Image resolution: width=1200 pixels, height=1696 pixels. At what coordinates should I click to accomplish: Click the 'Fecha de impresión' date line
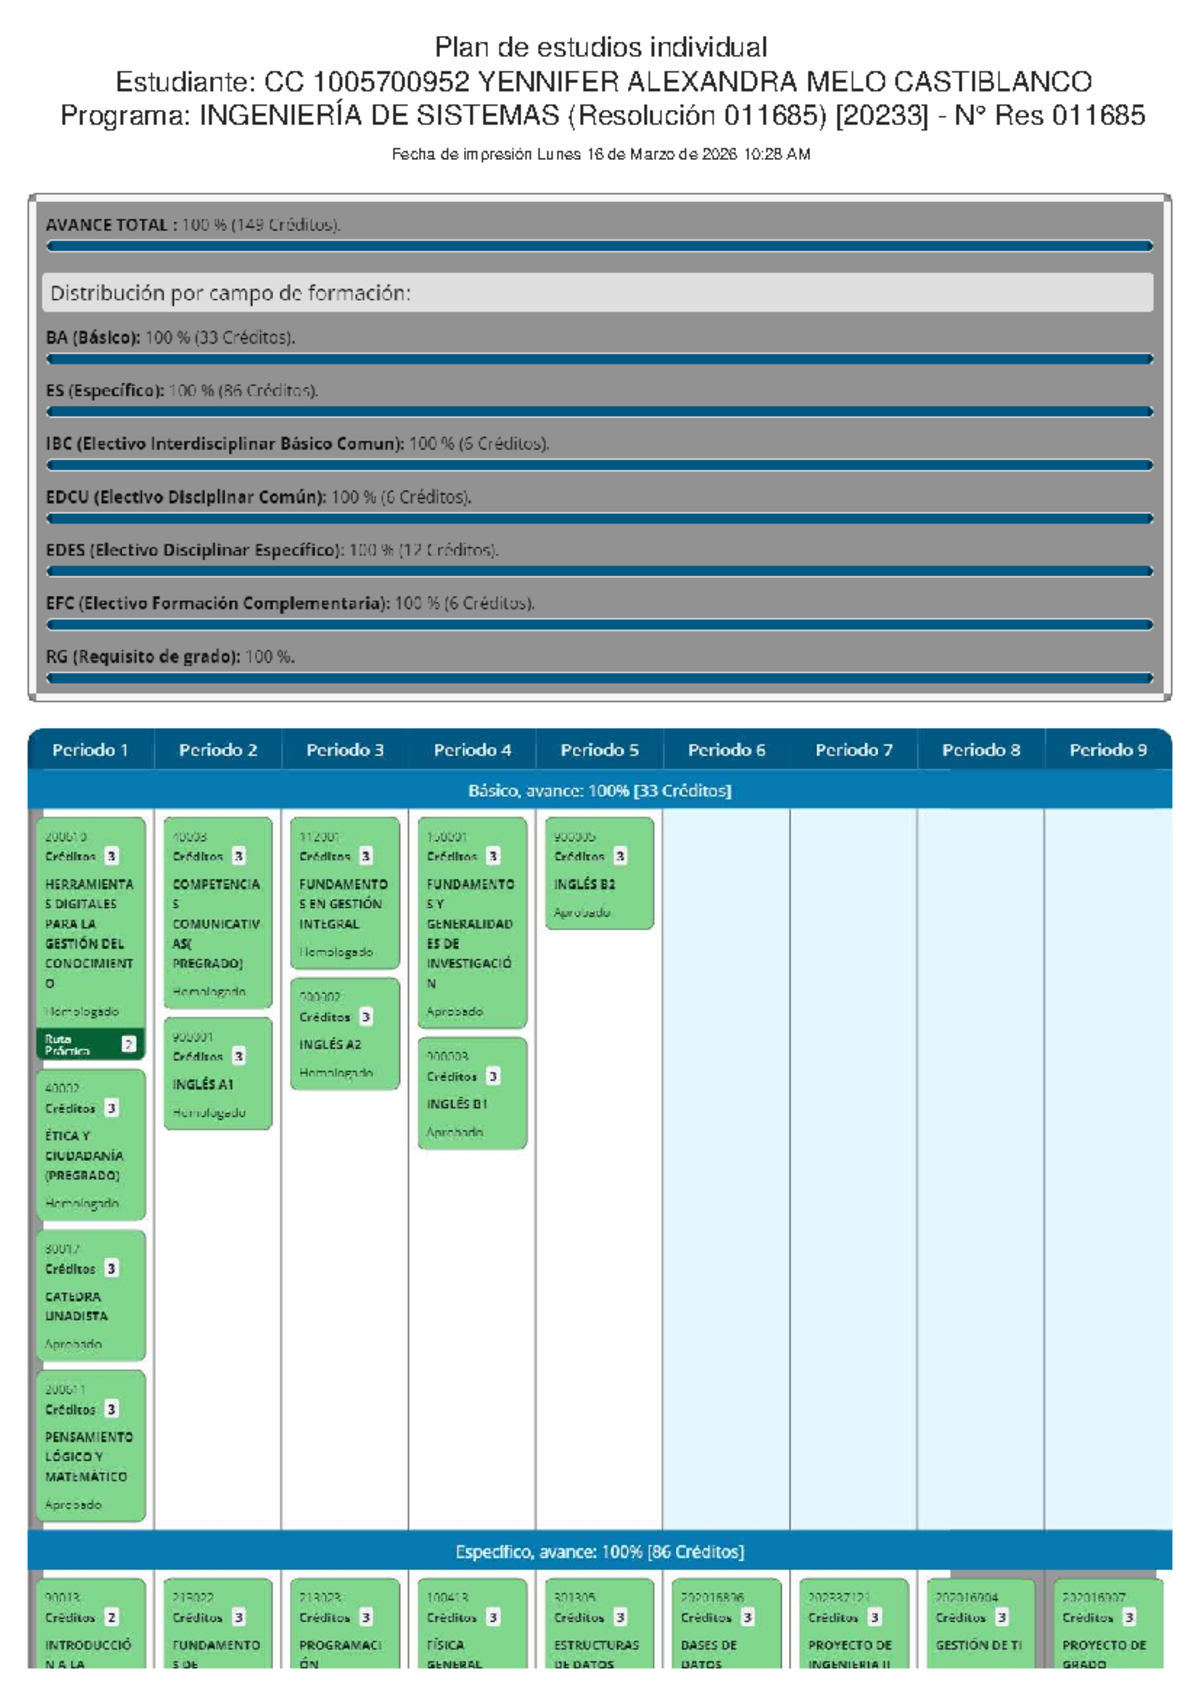pos(601,154)
